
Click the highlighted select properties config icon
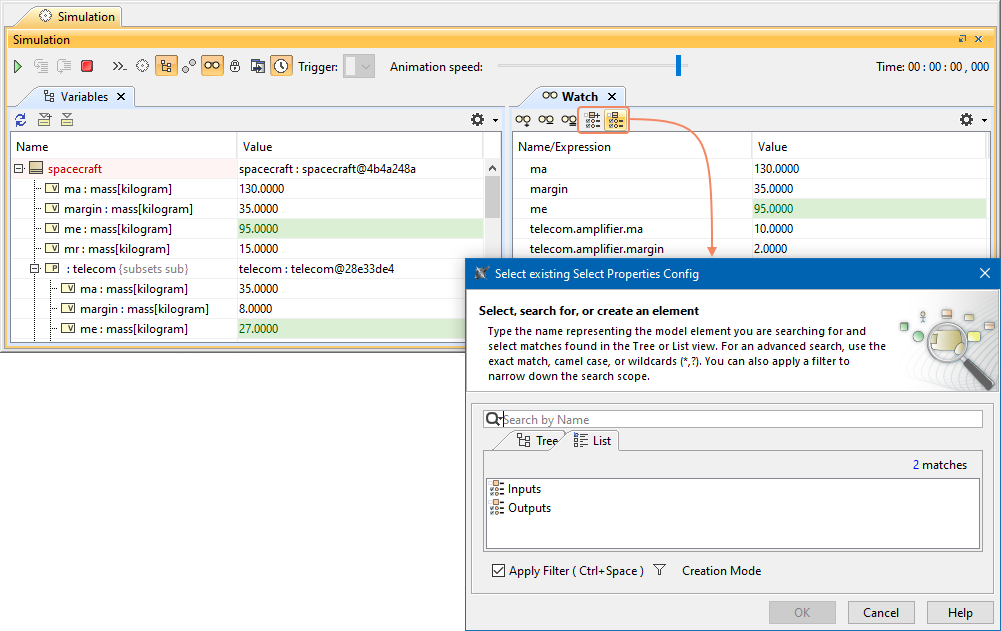tap(615, 120)
